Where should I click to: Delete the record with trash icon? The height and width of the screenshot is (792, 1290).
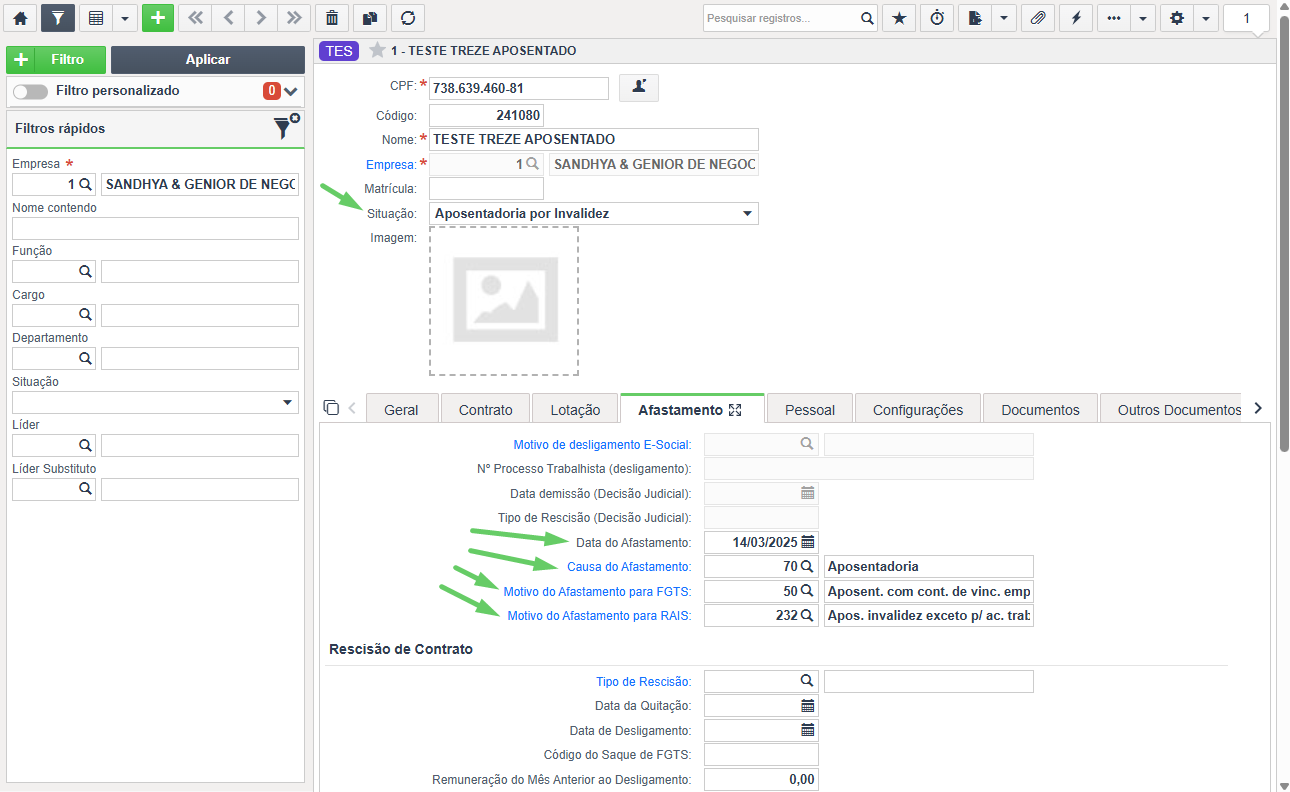332,18
